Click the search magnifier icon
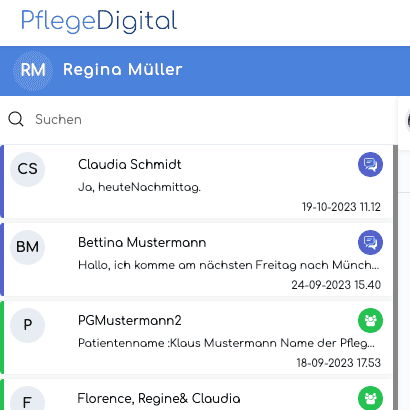The image size is (410, 410). click(16, 119)
